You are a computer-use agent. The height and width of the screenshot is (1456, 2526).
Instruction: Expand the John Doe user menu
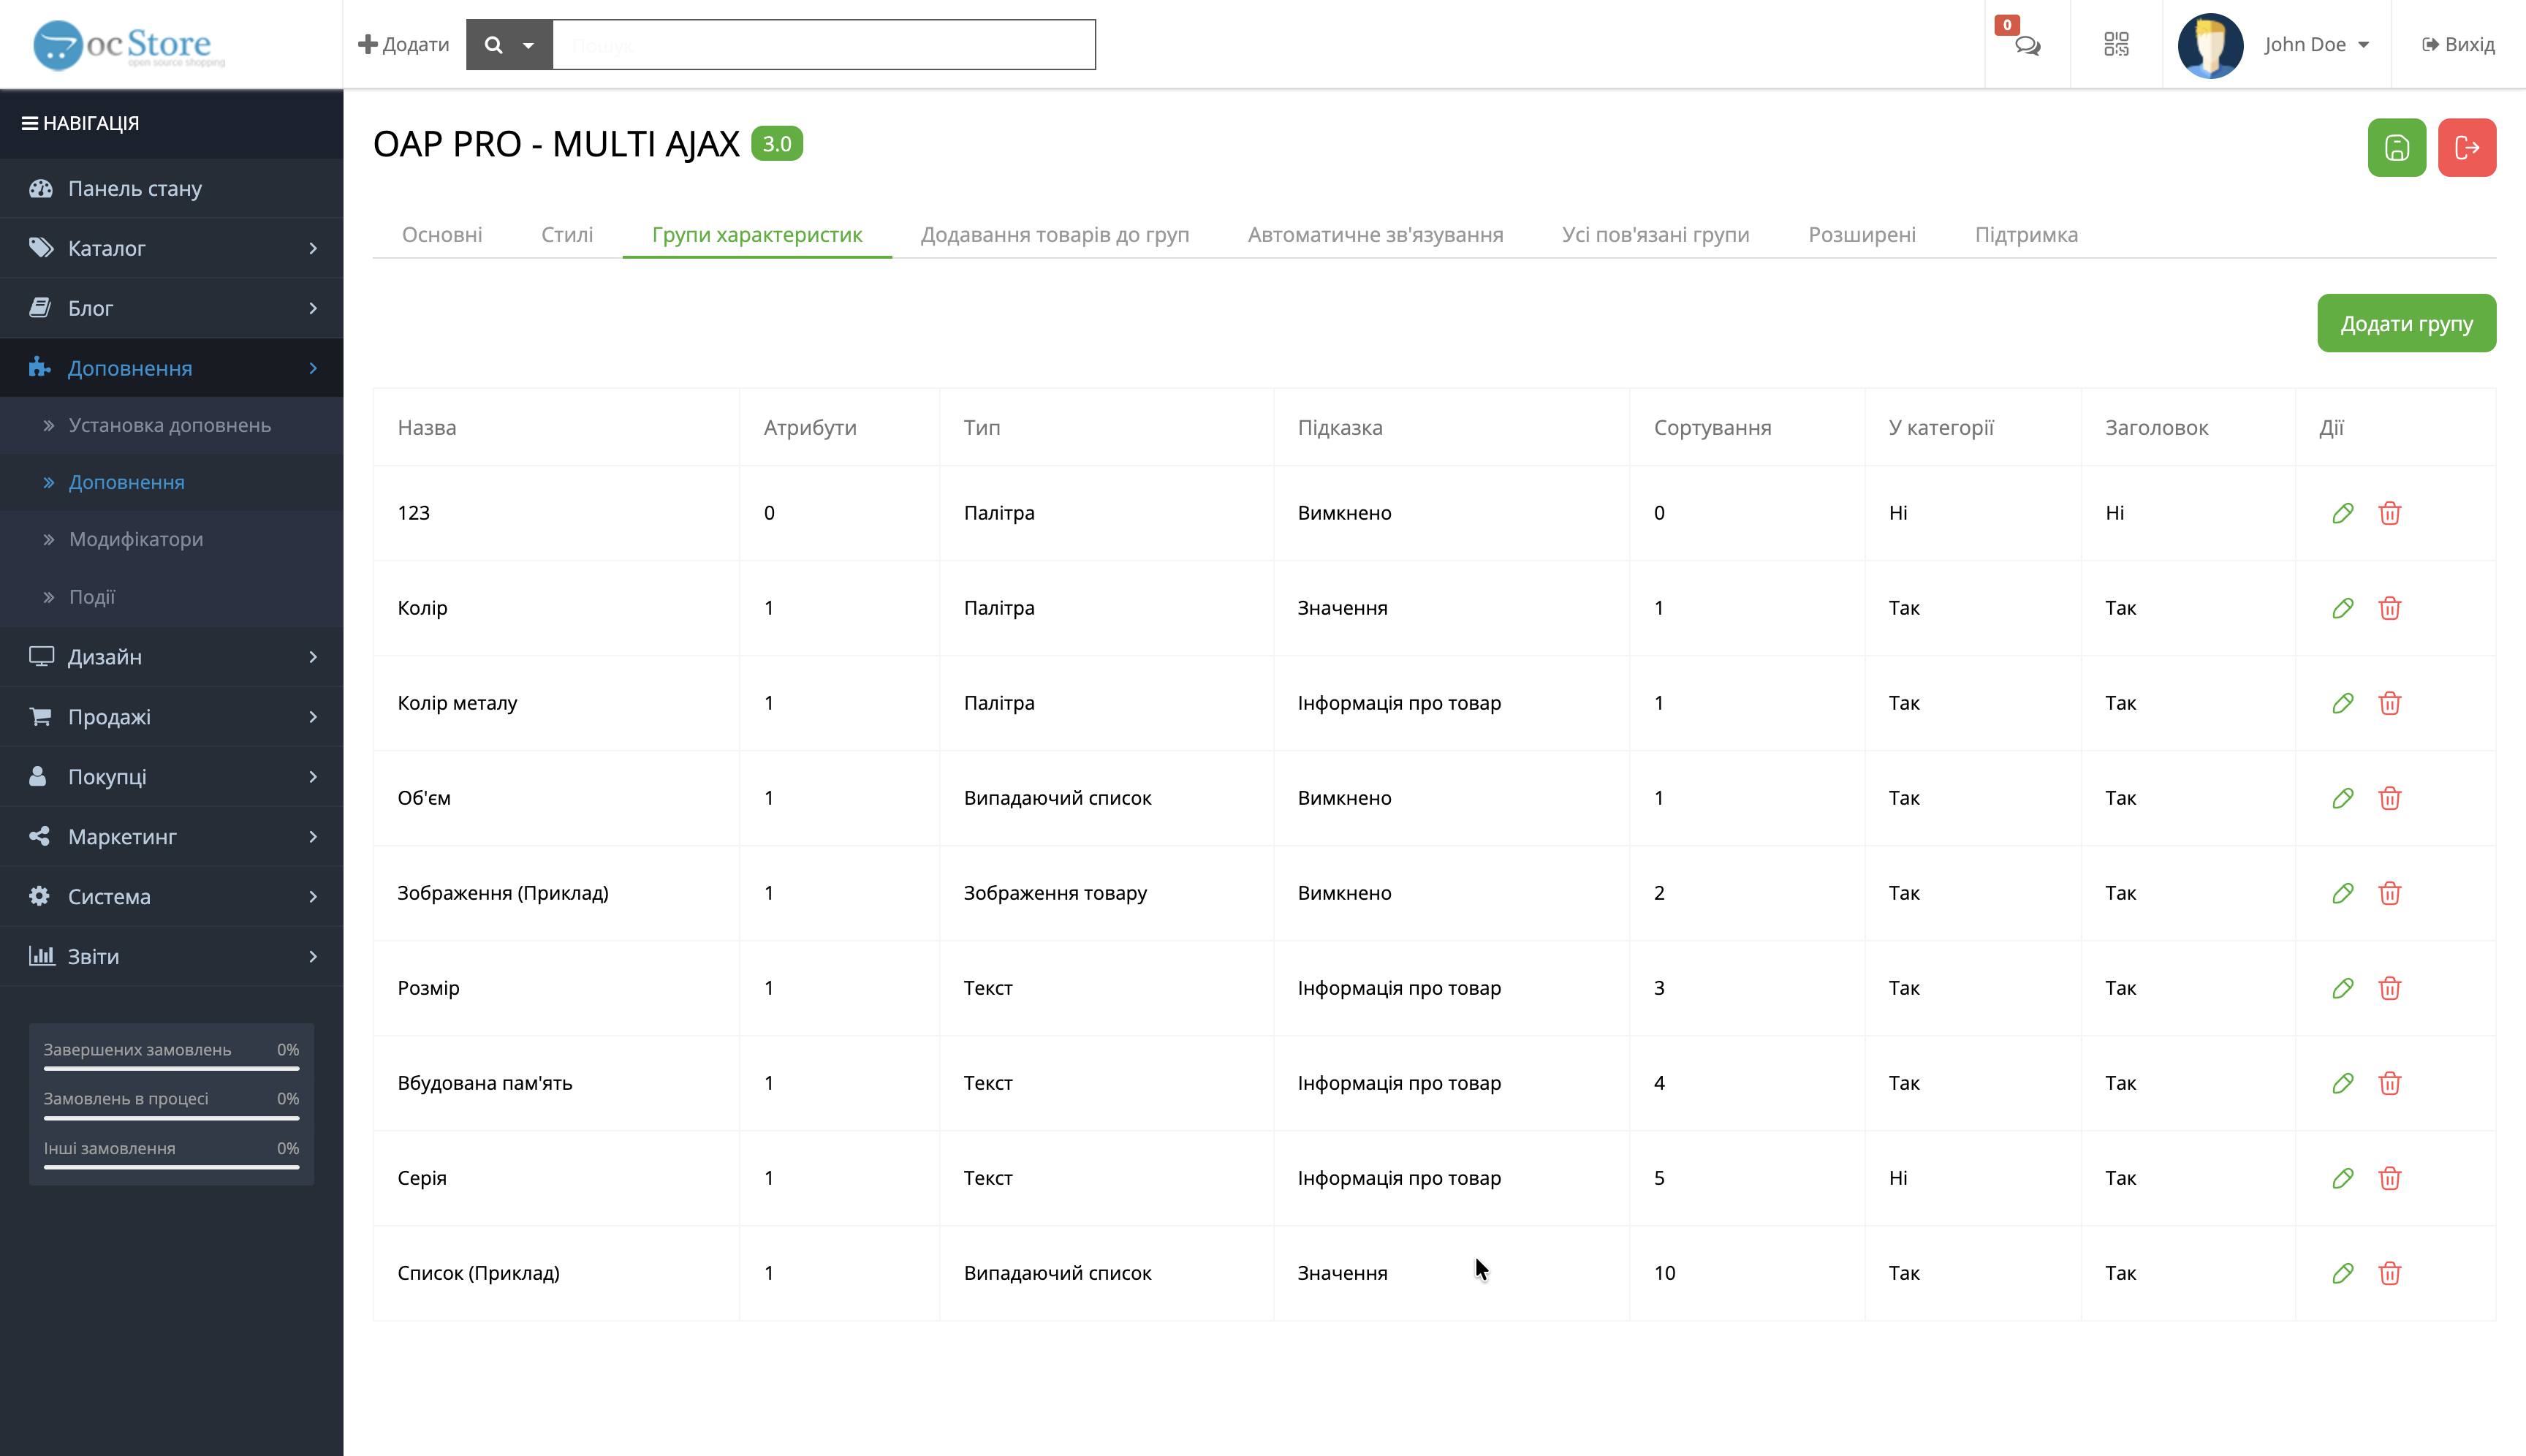2315,45
